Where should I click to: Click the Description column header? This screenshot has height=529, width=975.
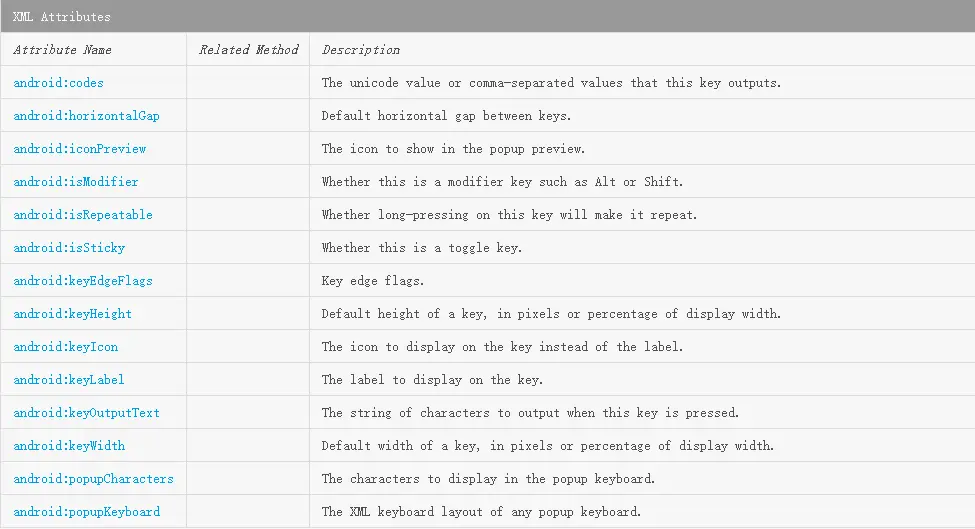[361, 50]
